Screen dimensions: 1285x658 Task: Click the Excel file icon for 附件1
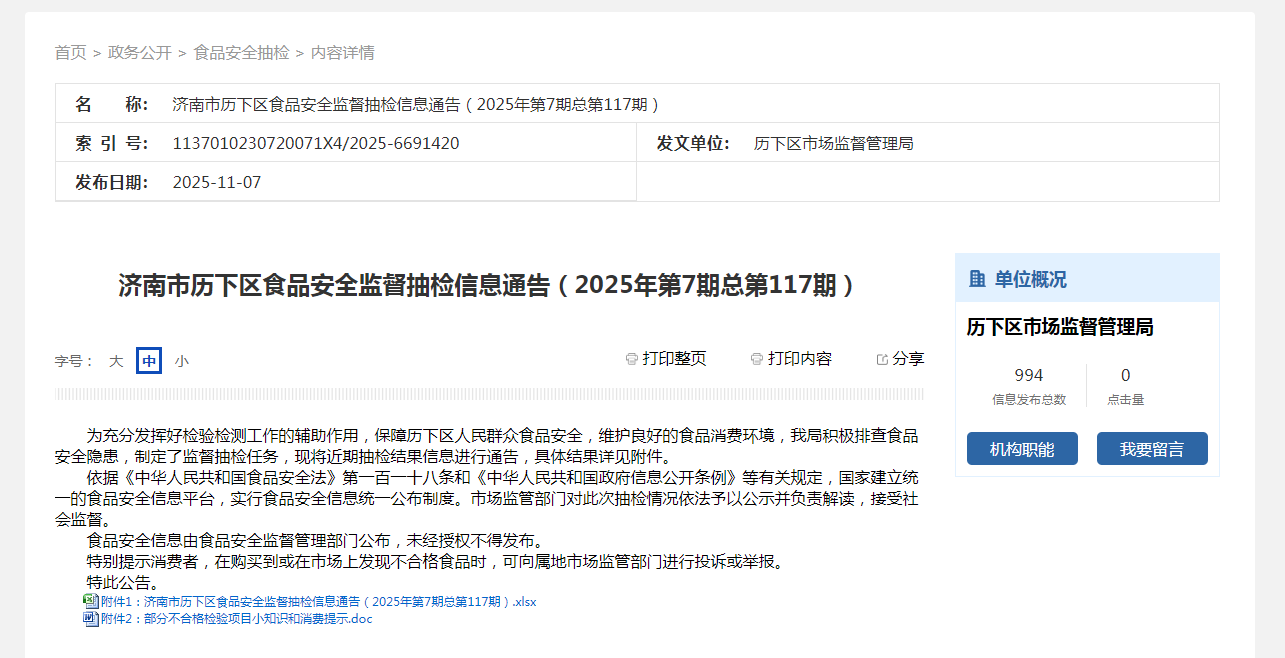91,601
